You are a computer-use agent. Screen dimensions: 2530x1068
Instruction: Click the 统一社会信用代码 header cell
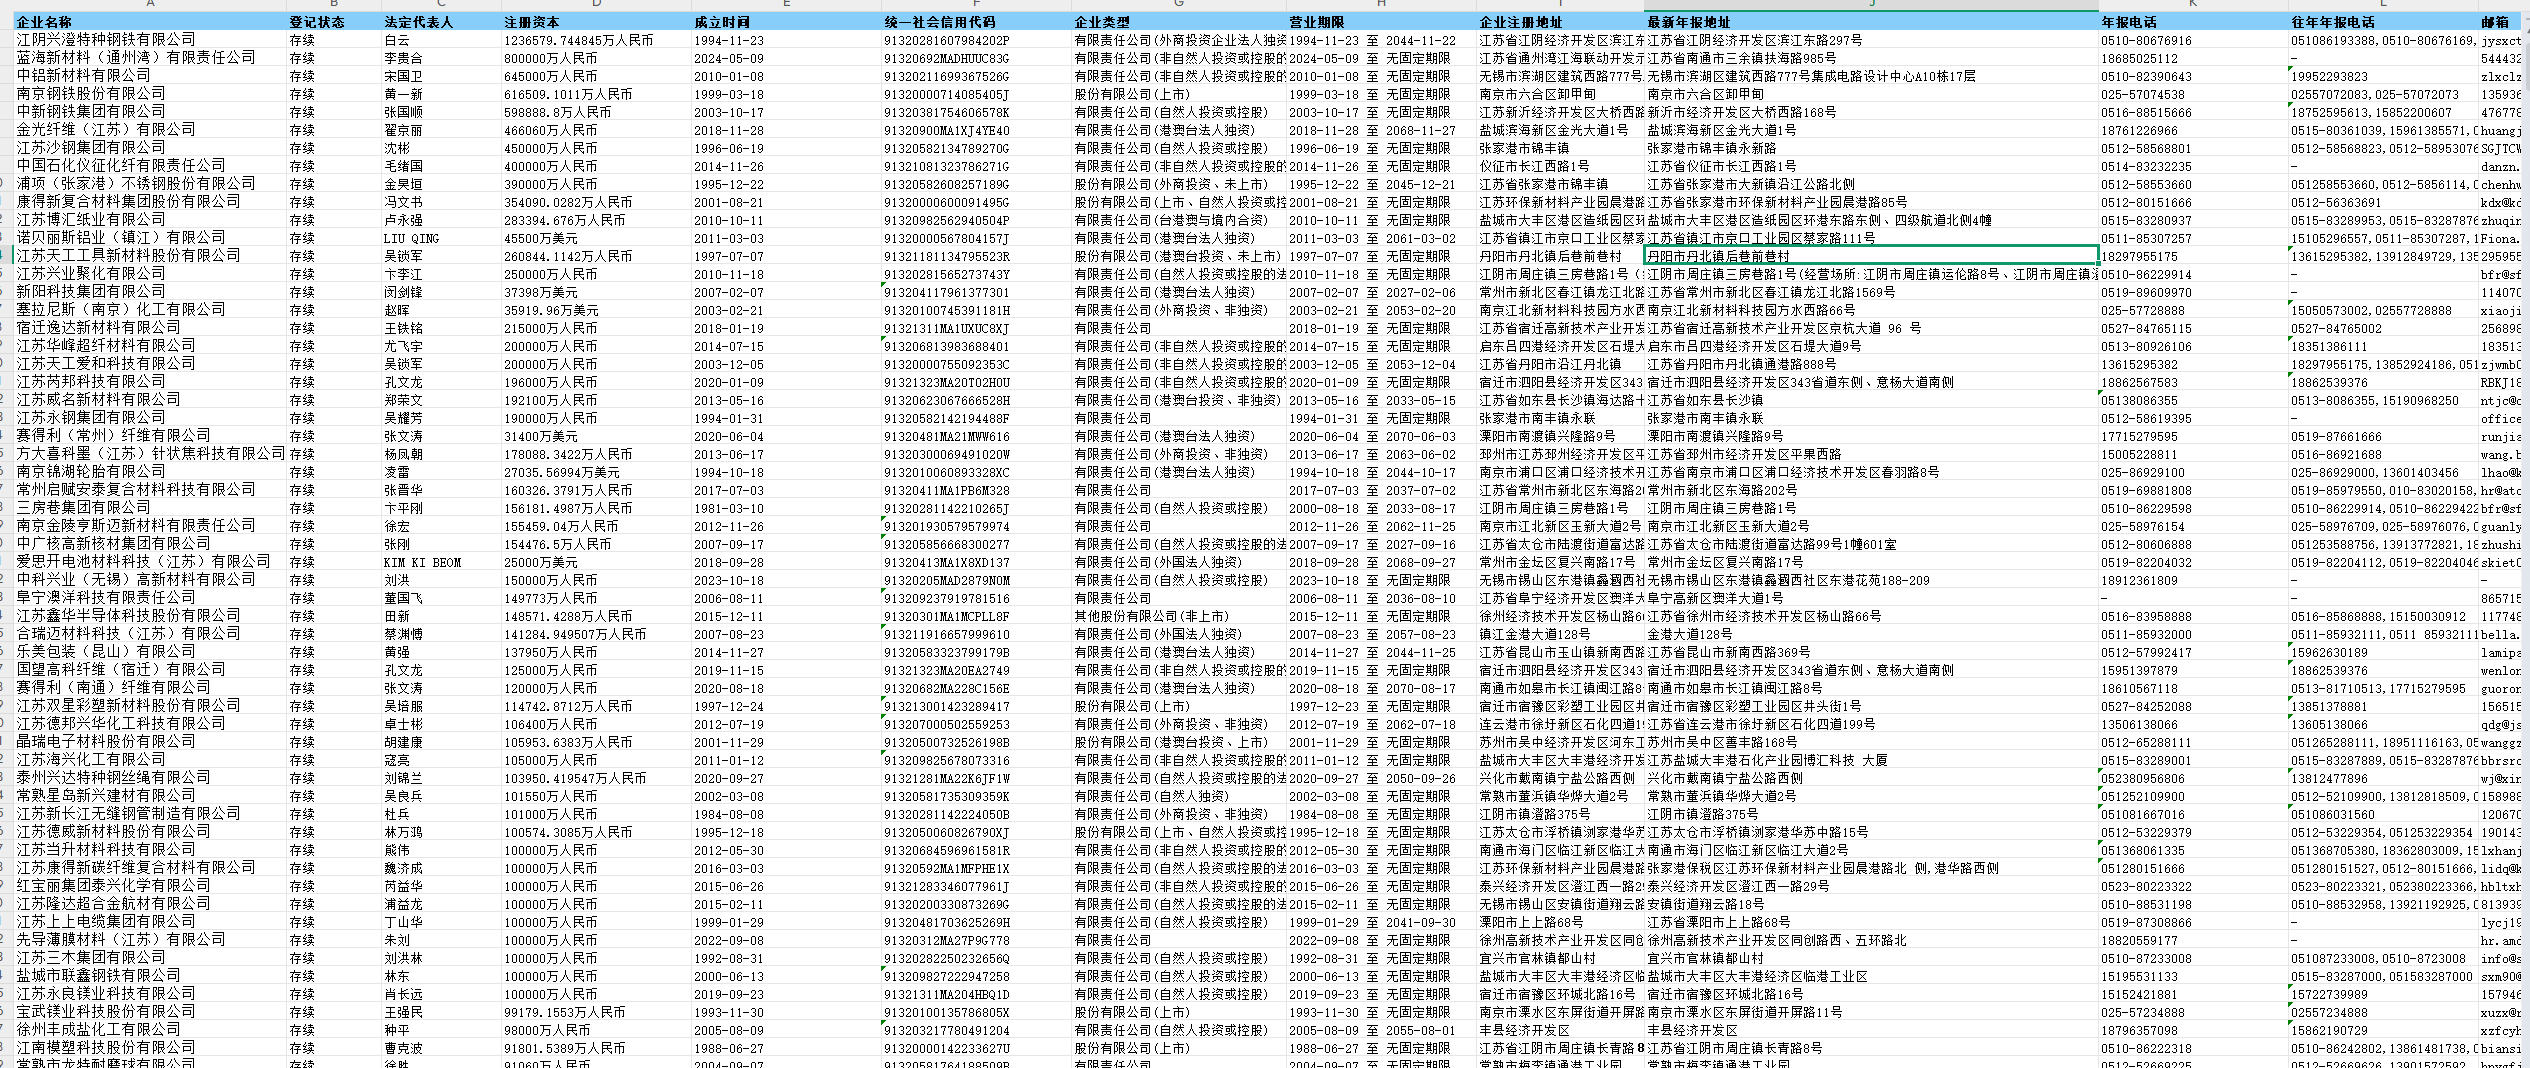point(939,22)
